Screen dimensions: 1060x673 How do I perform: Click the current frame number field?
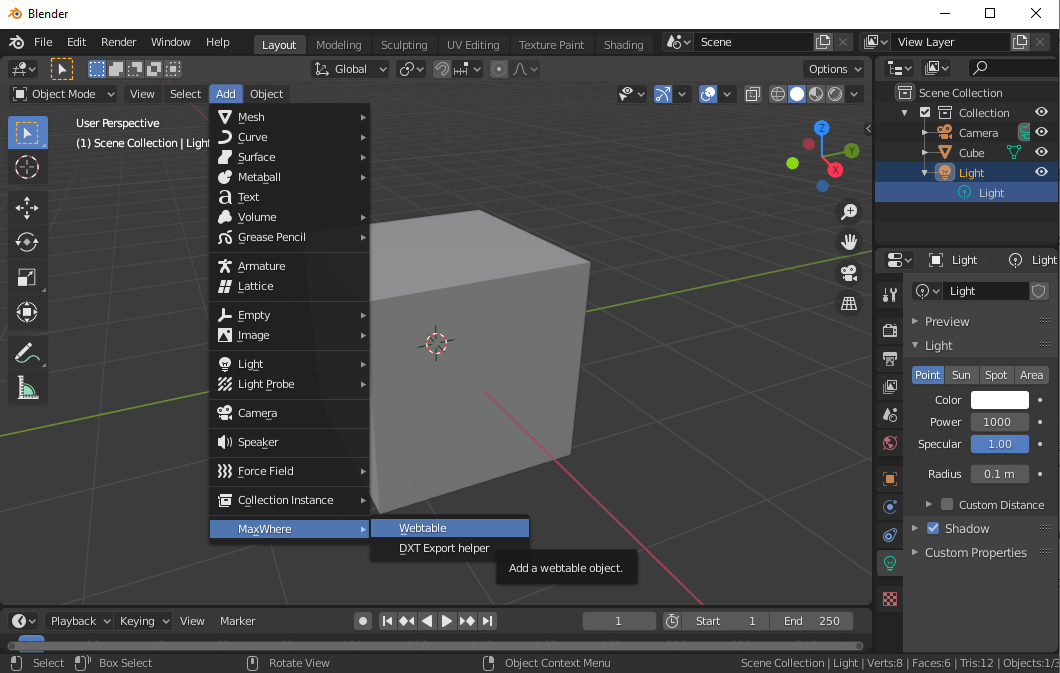(619, 621)
